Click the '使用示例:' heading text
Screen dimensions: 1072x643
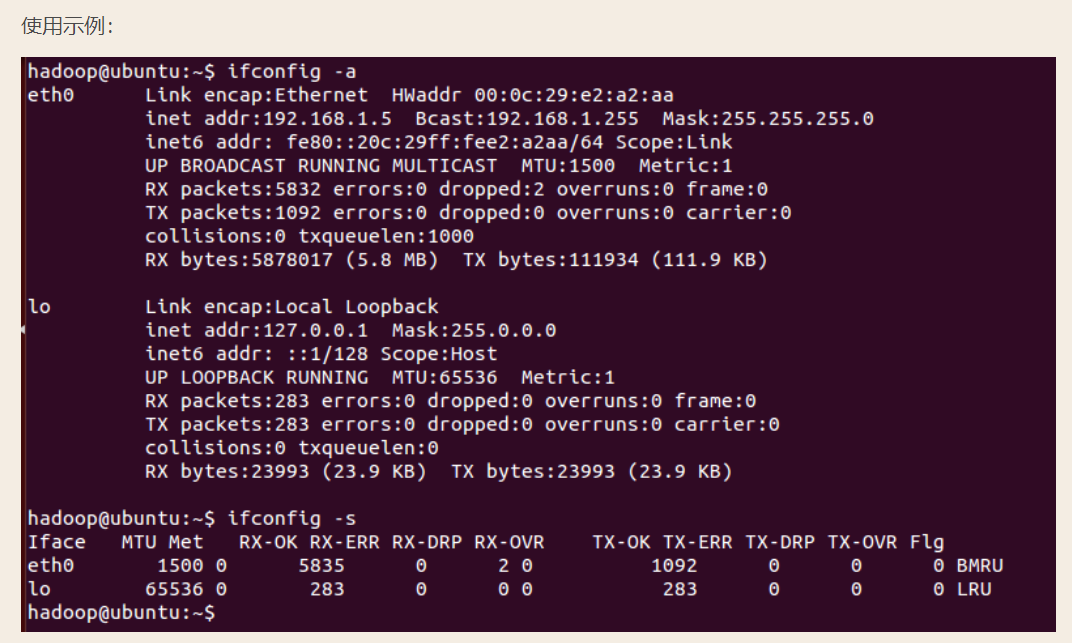tap(68, 26)
